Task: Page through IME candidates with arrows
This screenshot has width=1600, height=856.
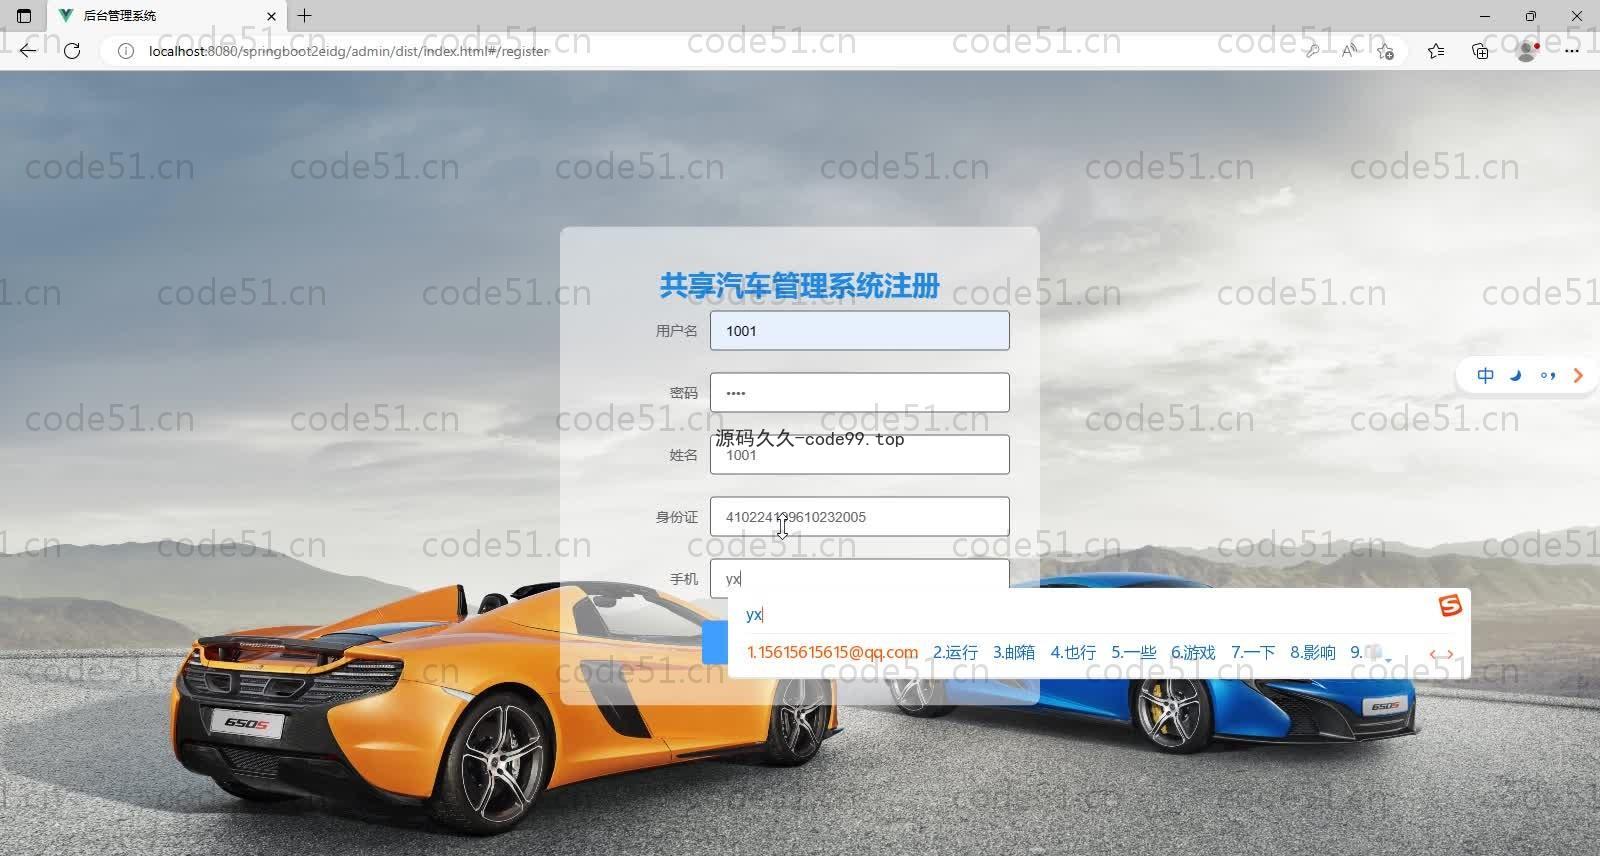Action: point(1441,655)
